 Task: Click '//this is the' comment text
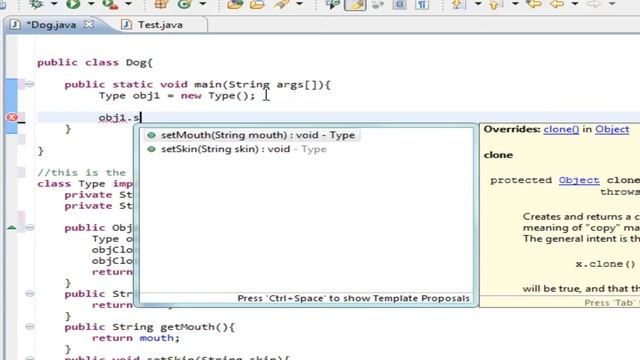coord(82,173)
